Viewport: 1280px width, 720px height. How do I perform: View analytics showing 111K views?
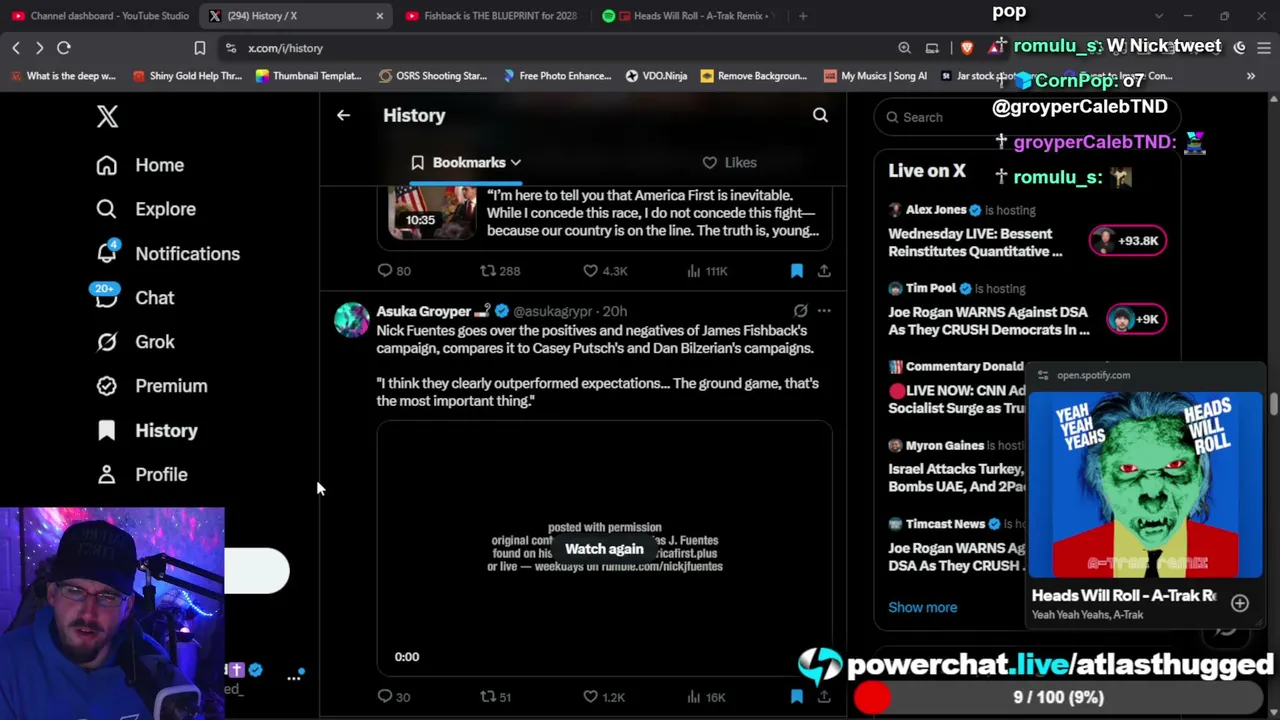pyautogui.click(x=706, y=270)
